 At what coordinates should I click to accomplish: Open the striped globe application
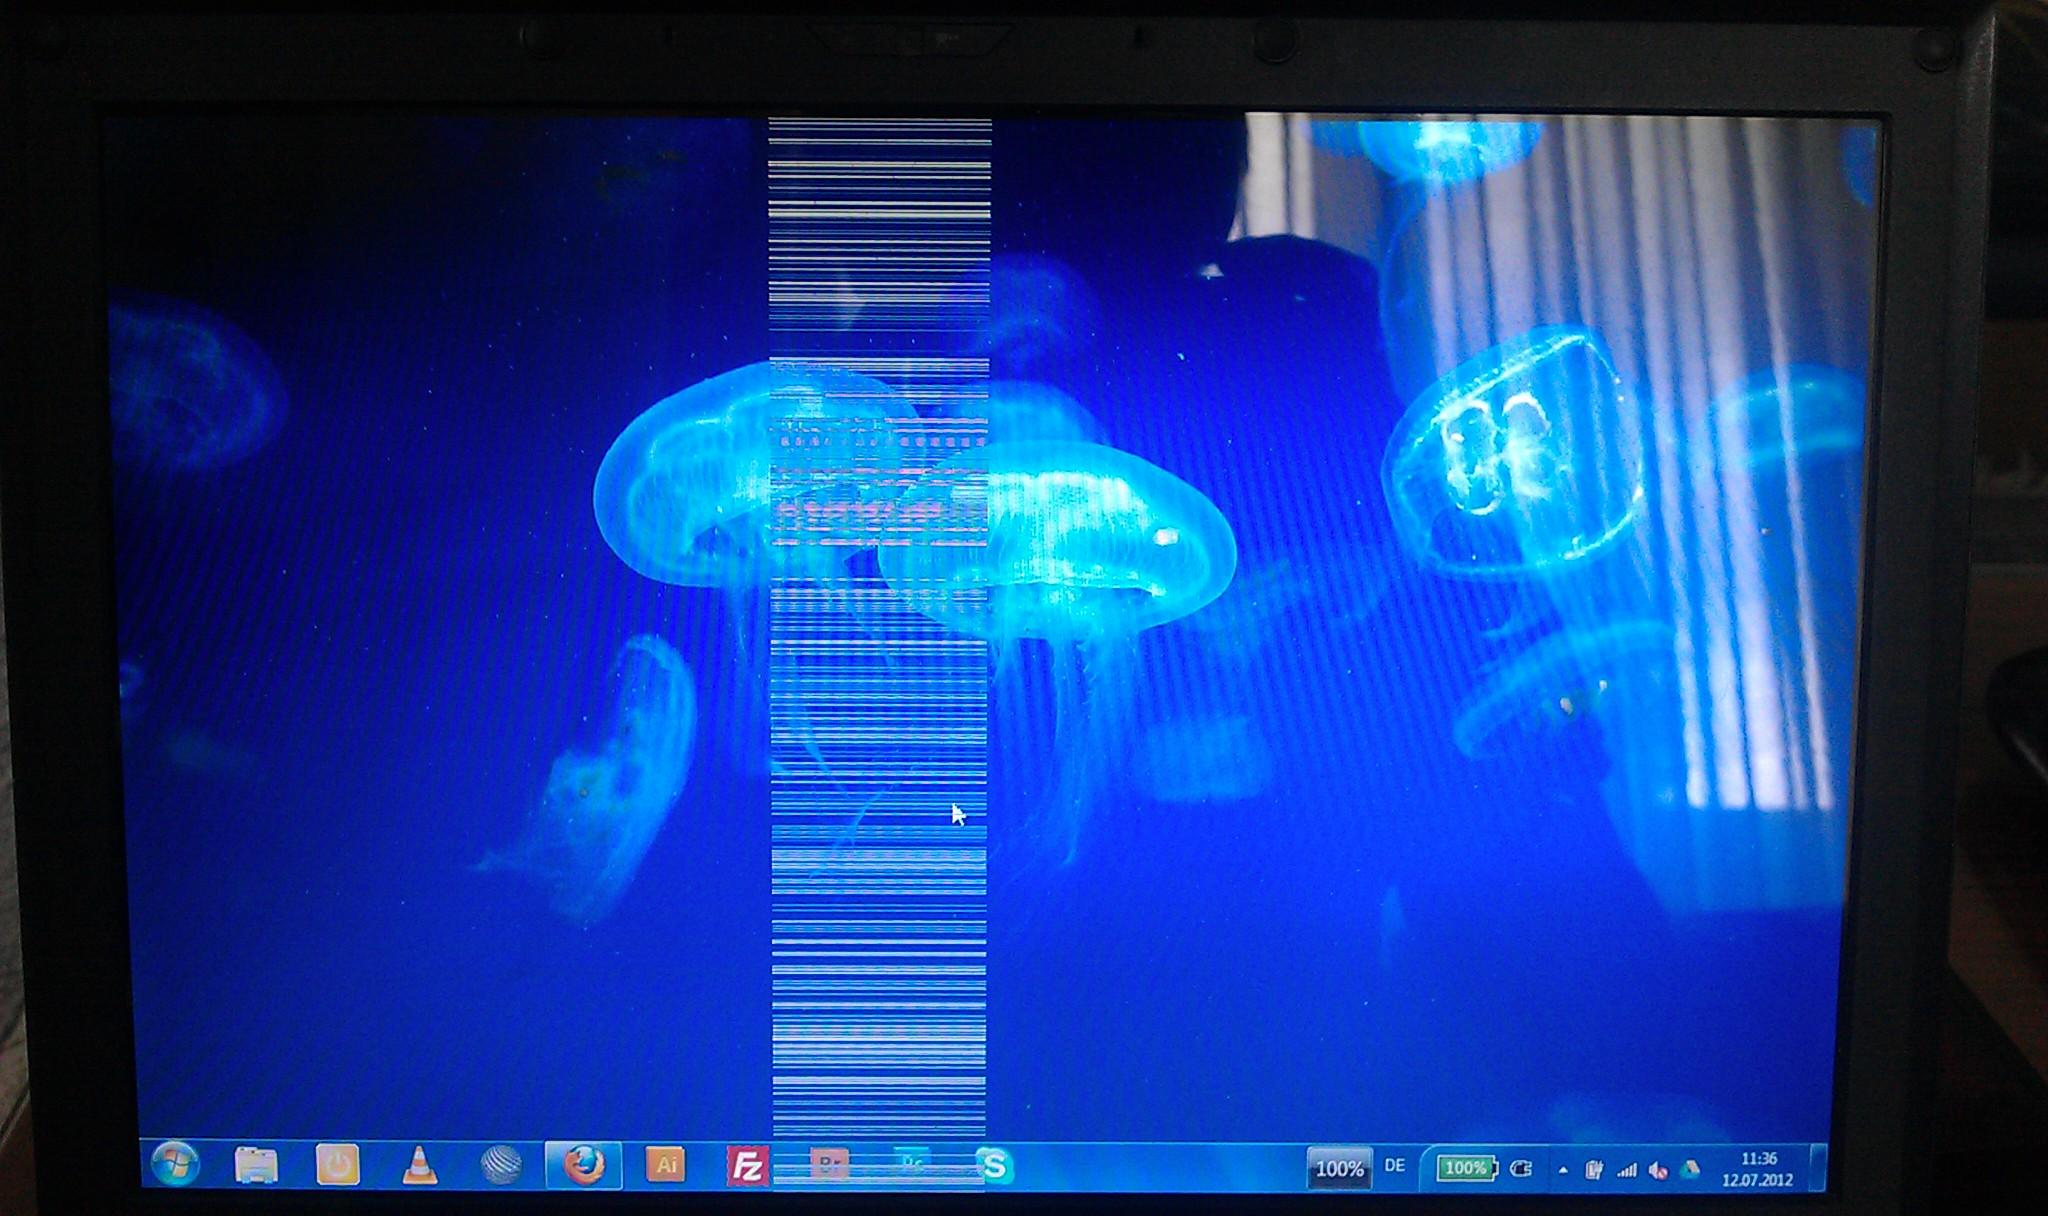[501, 1165]
